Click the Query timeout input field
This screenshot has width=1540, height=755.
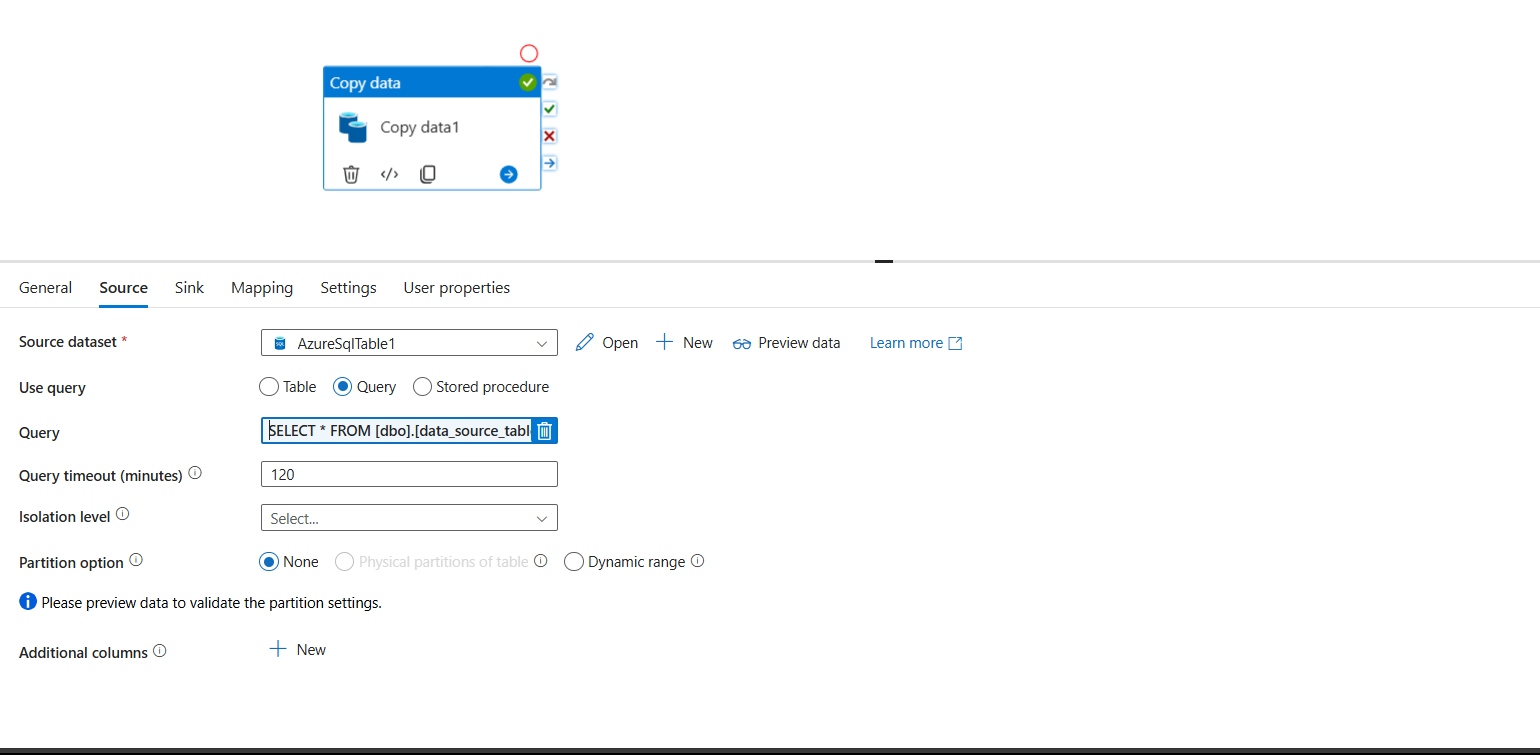408,473
